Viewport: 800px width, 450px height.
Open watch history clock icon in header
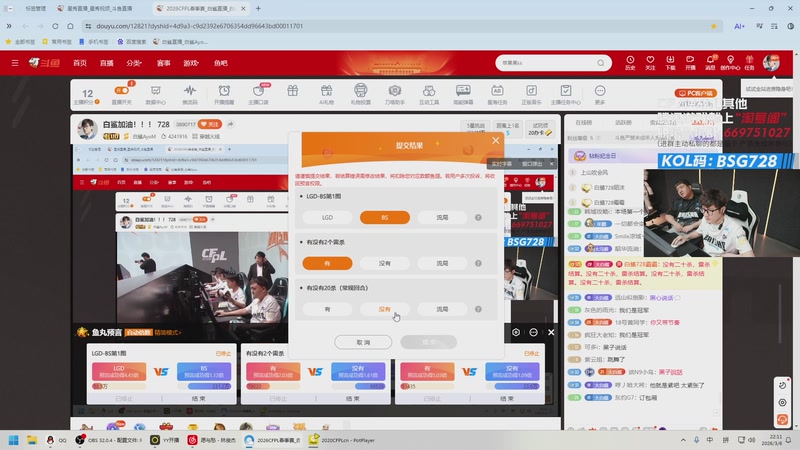pos(630,62)
